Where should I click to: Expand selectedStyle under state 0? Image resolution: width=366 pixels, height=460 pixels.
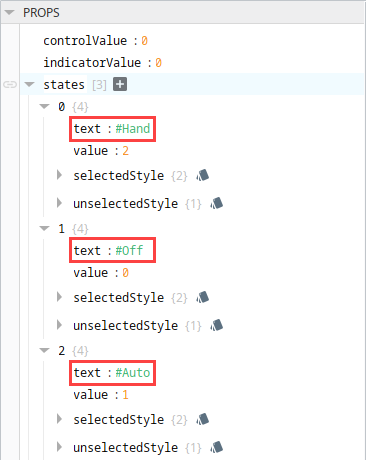(x=59, y=175)
